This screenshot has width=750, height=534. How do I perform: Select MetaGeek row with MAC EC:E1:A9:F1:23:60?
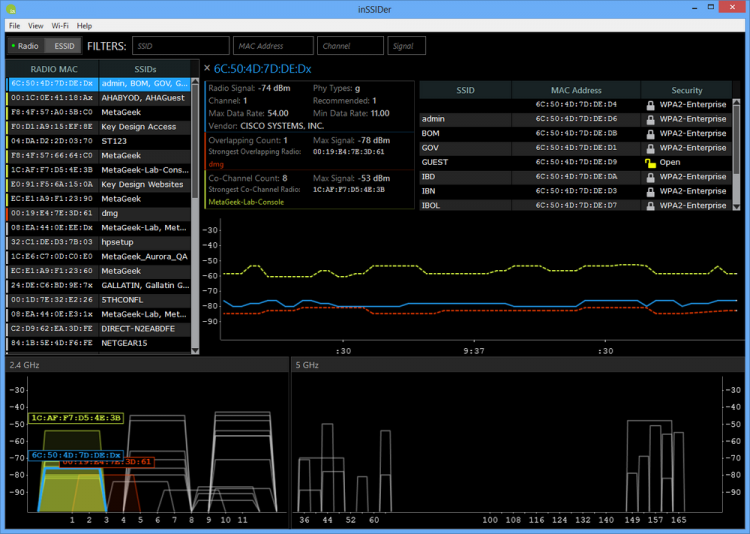click(98, 271)
